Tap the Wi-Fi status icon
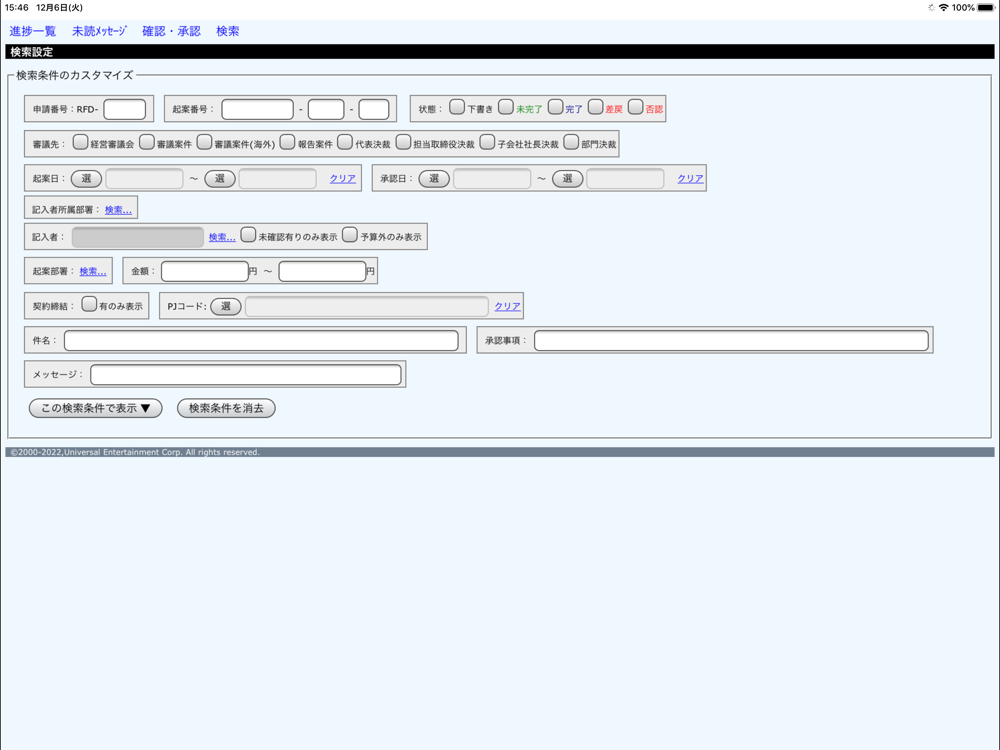Image resolution: width=1000 pixels, height=750 pixels. point(943,8)
